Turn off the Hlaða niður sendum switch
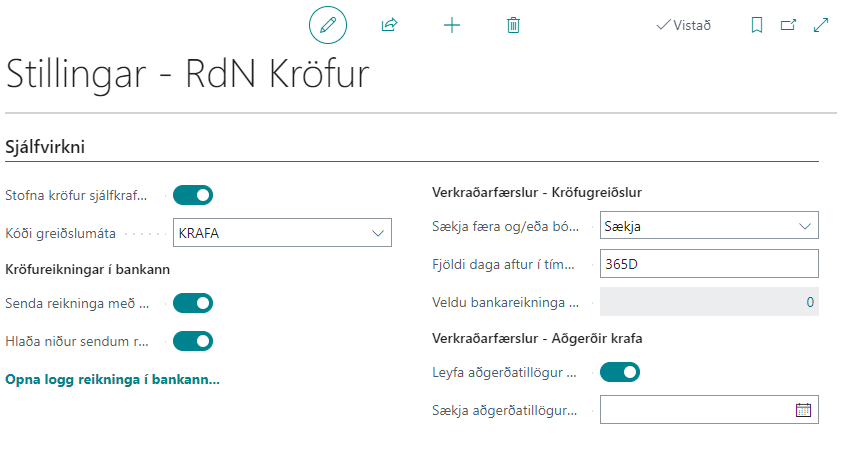Viewport: 860px width, 452px height. [193, 341]
